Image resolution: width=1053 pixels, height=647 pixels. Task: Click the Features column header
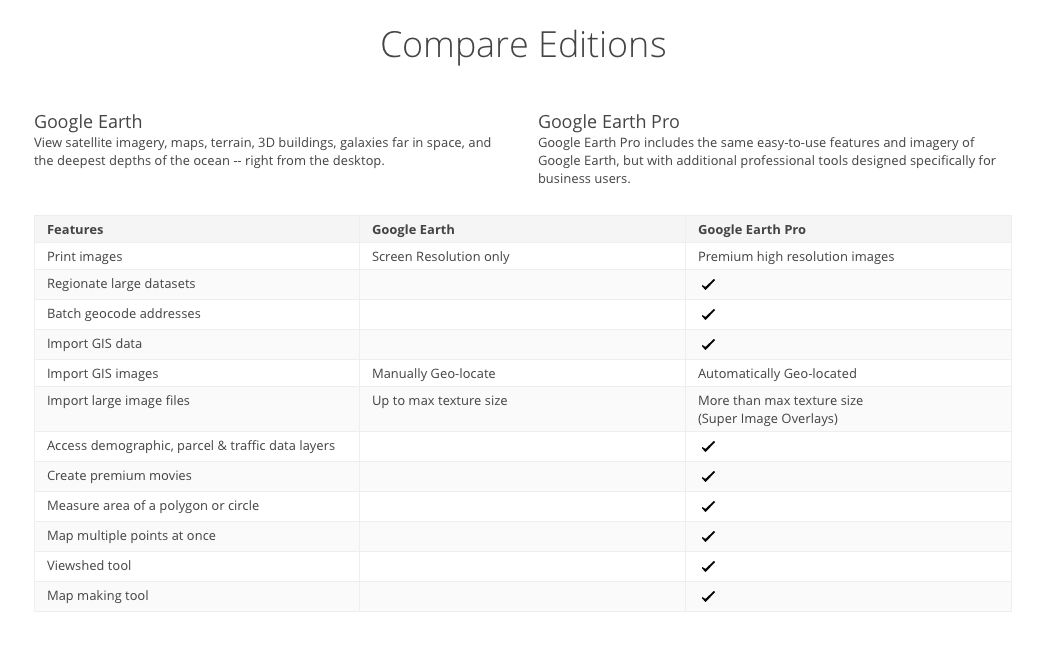75,230
